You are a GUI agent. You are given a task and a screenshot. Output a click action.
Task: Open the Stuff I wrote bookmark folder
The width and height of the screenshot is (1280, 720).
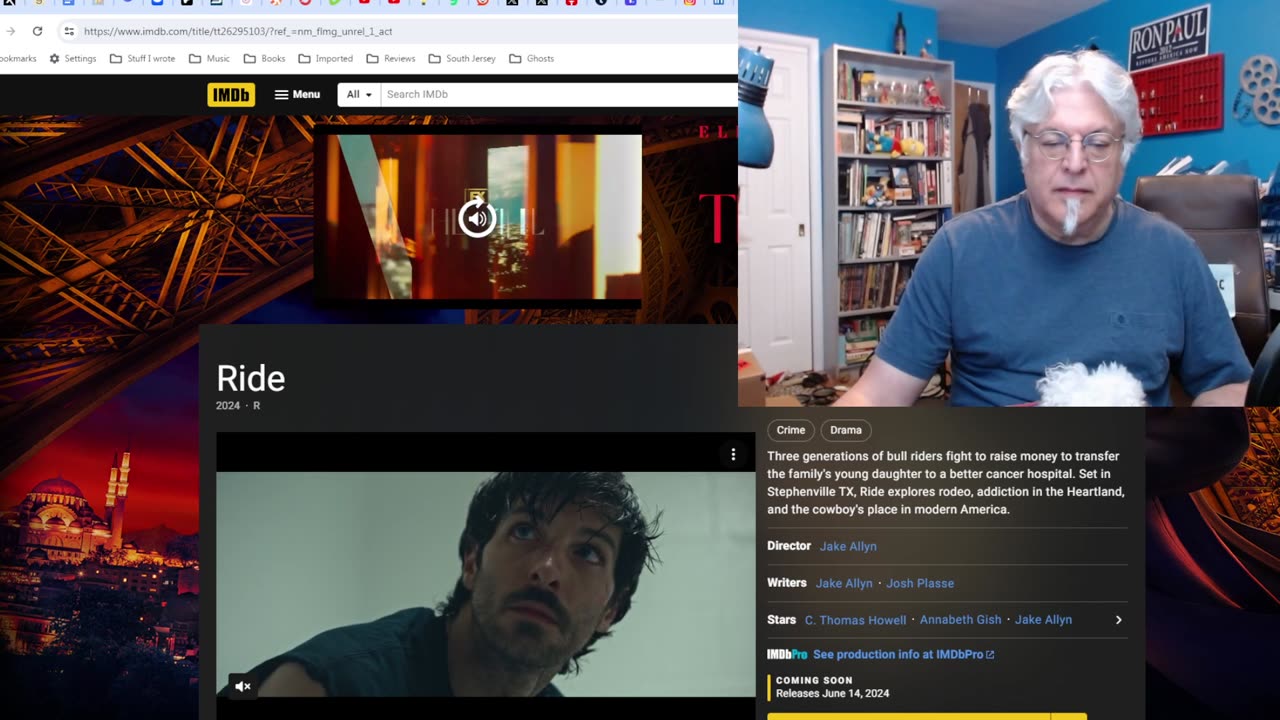point(143,58)
